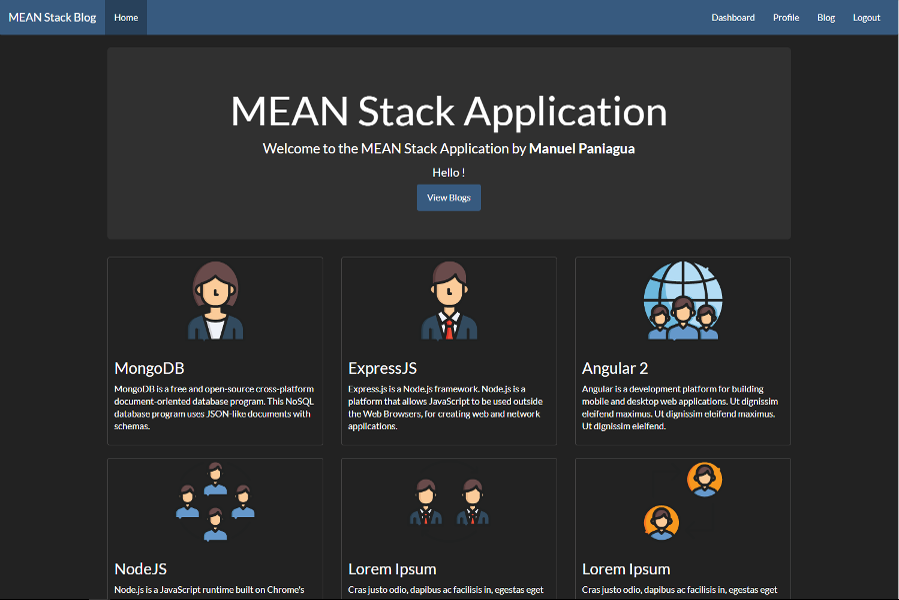Click the group chat icon above NodeJS
Image resolution: width=899 pixels, height=600 pixels.
coord(215,501)
